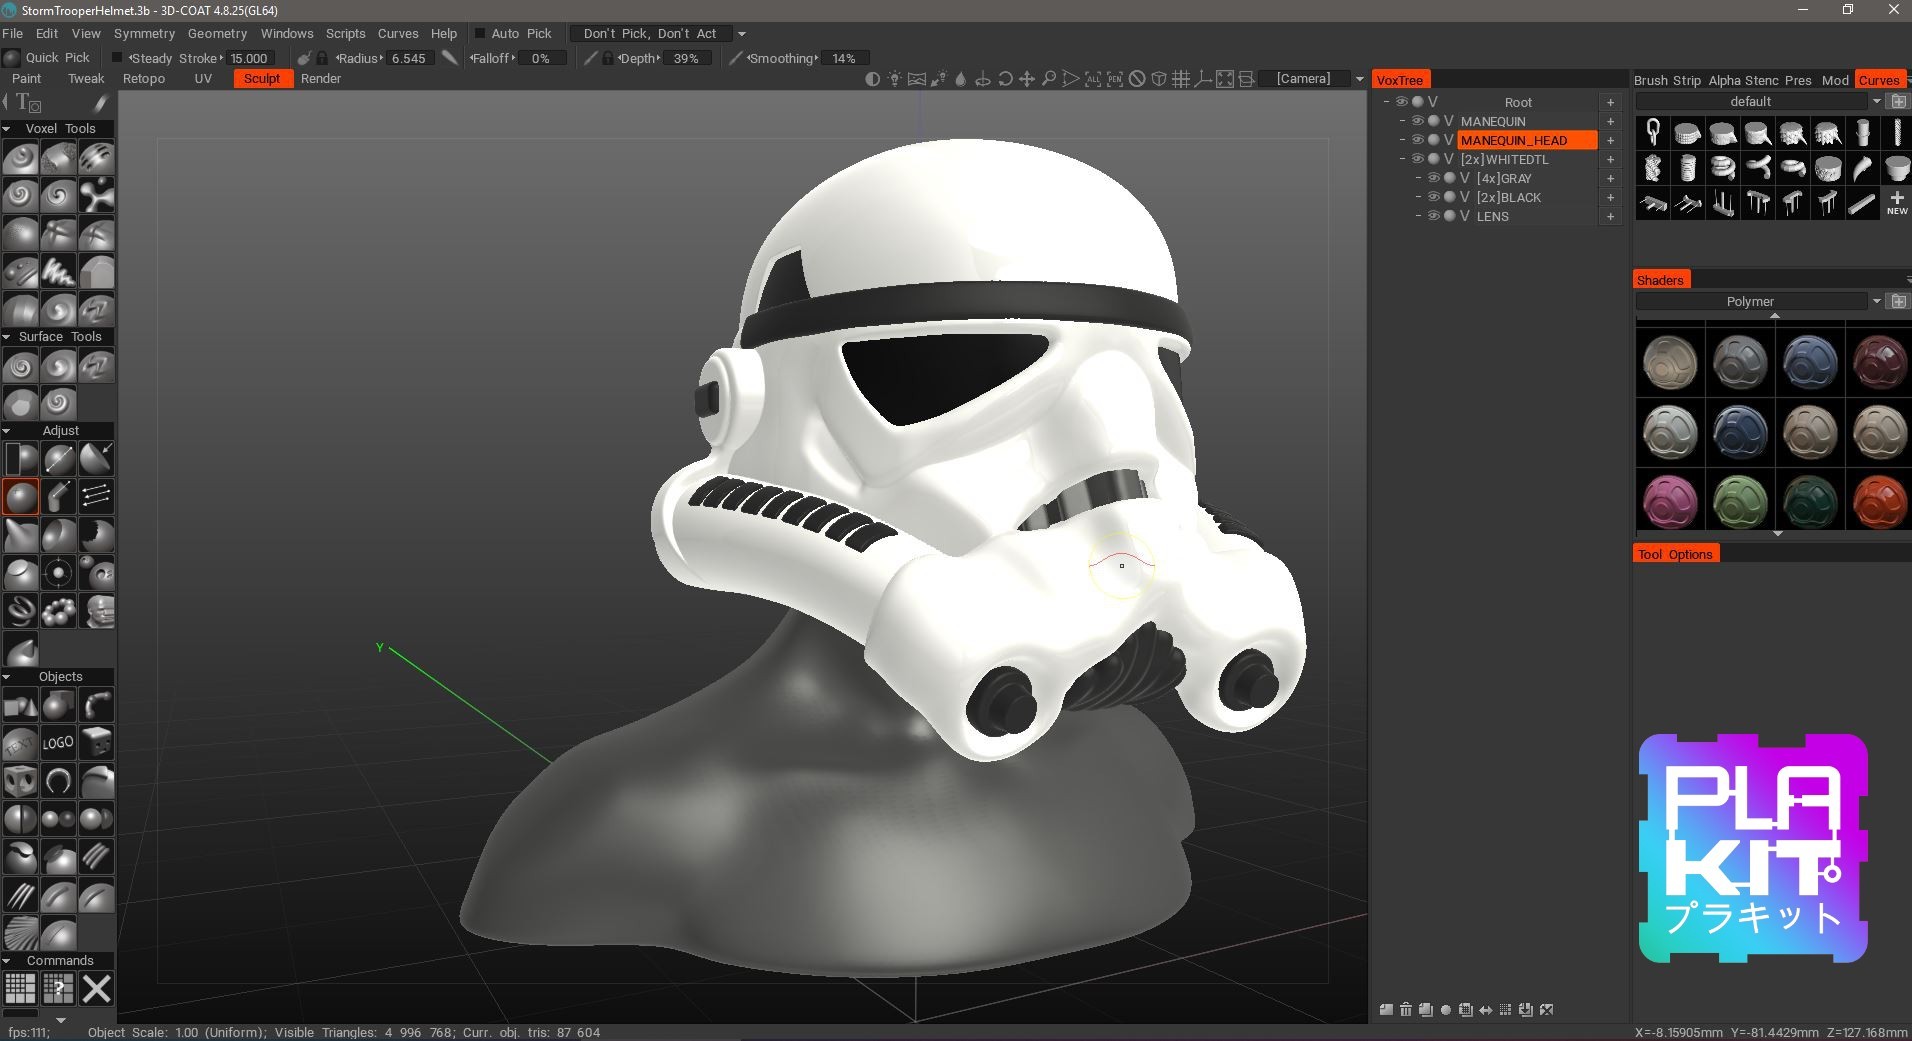Enable the Auto Pick checkbox
Image resolution: width=1912 pixels, height=1041 pixels.
(480, 34)
